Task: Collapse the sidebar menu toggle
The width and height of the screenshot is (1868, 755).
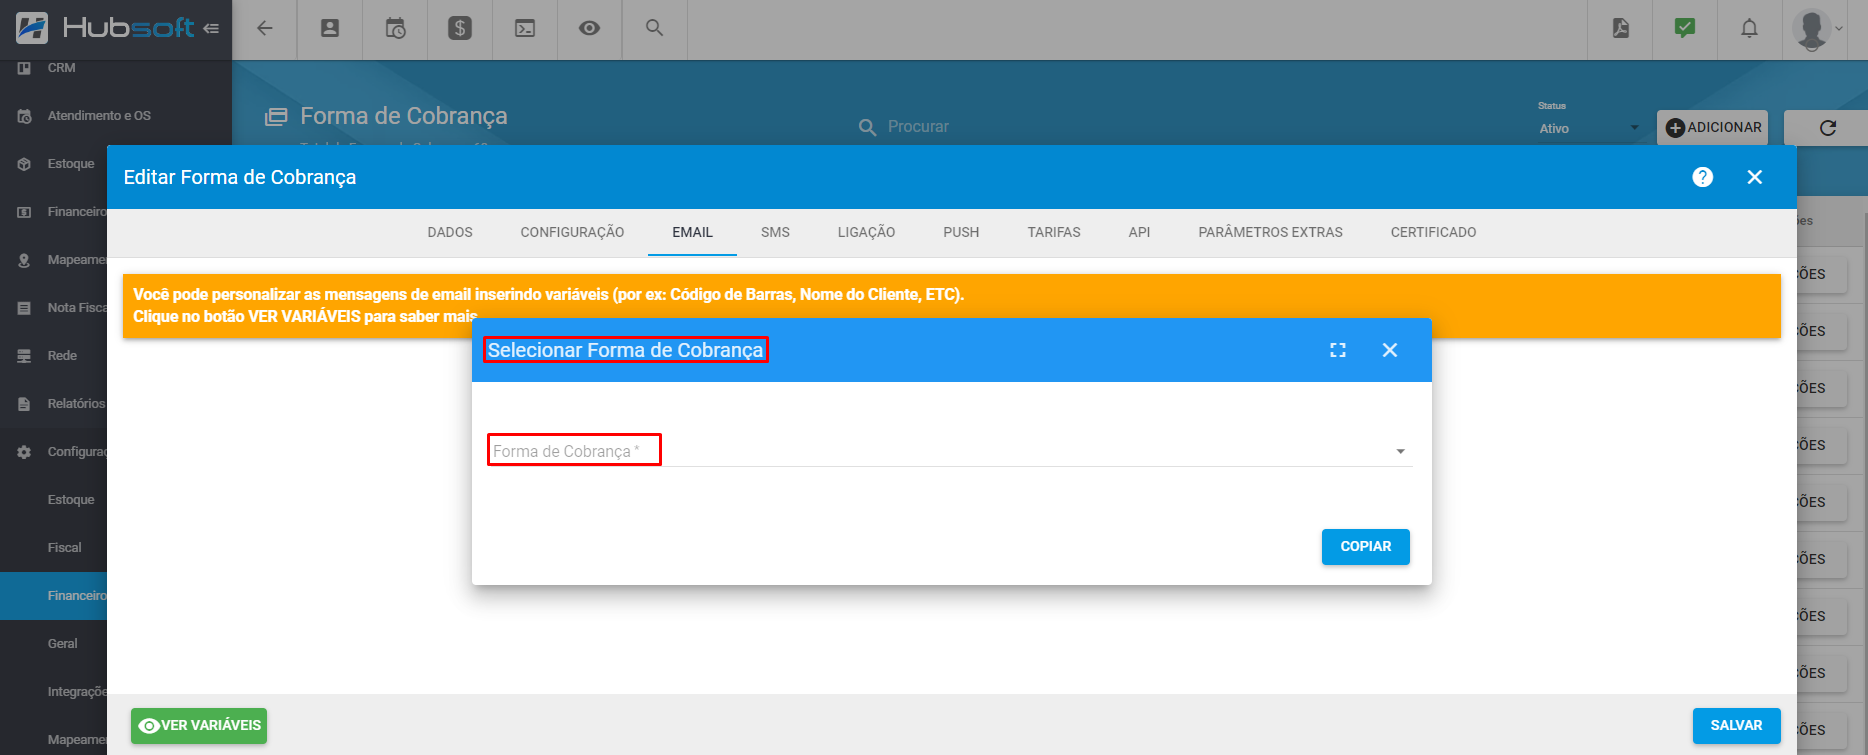Action: click(x=211, y=29)
